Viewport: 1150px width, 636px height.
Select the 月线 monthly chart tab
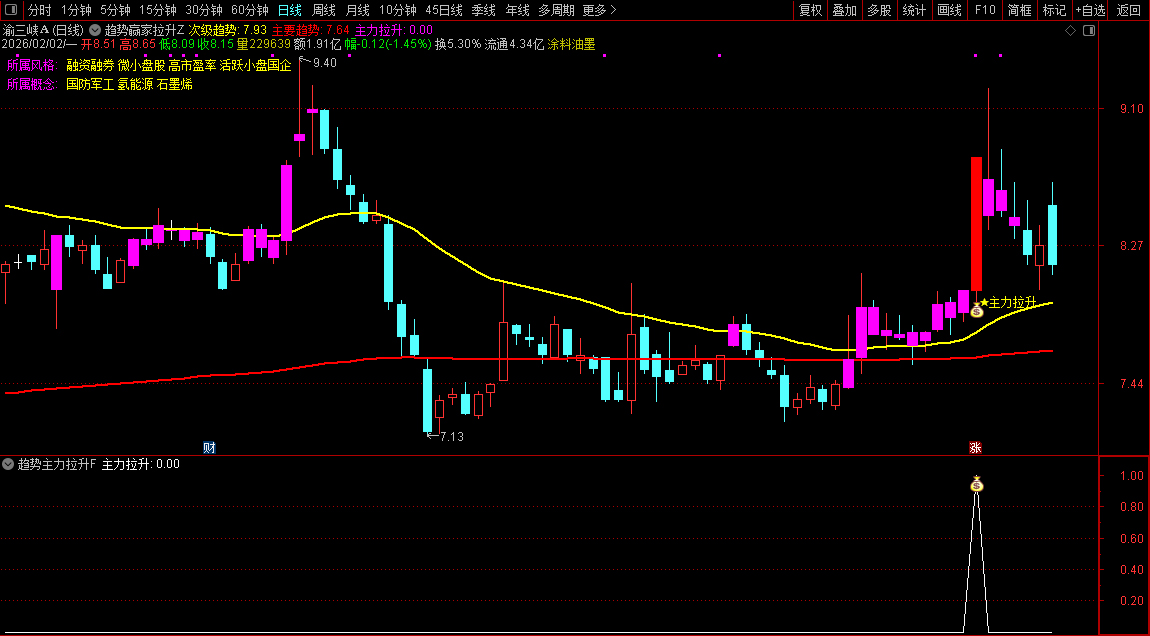(x=357, y=10)
